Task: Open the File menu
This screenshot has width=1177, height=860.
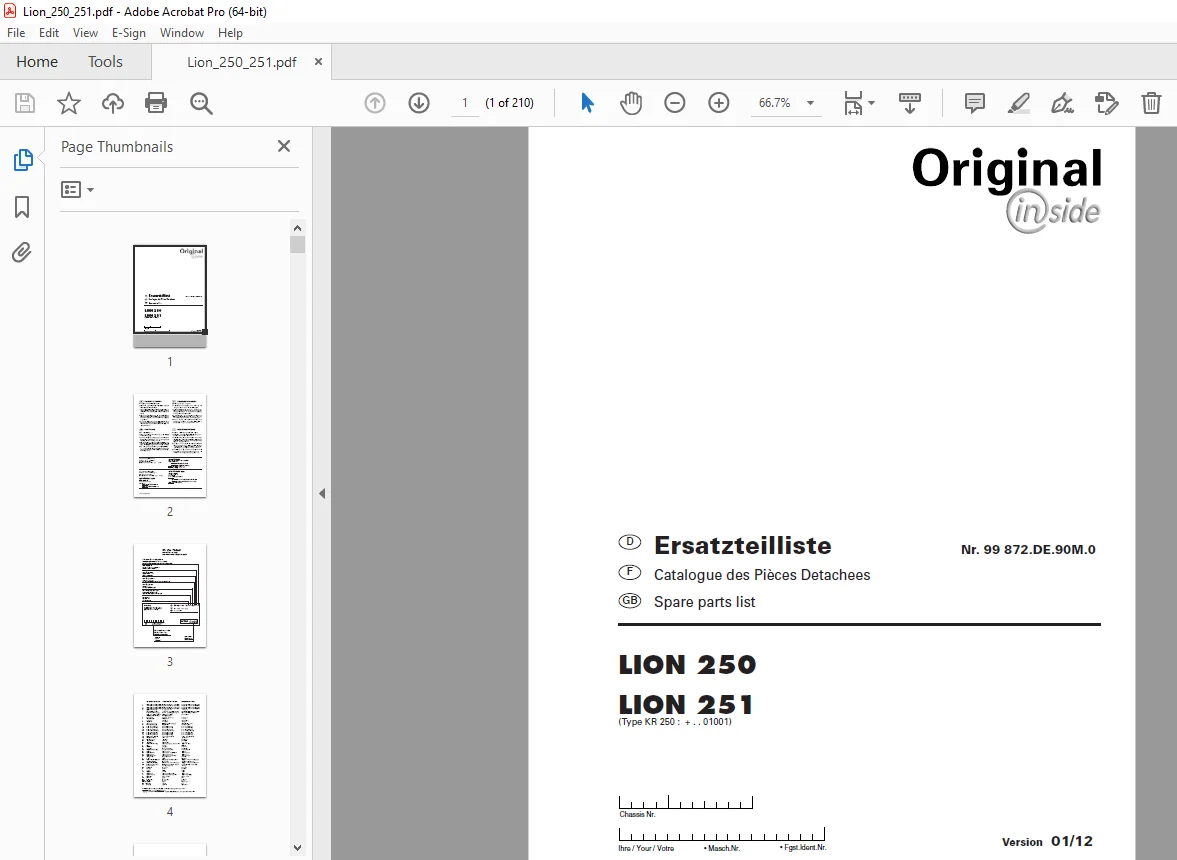Action: [x=16, y=32]
